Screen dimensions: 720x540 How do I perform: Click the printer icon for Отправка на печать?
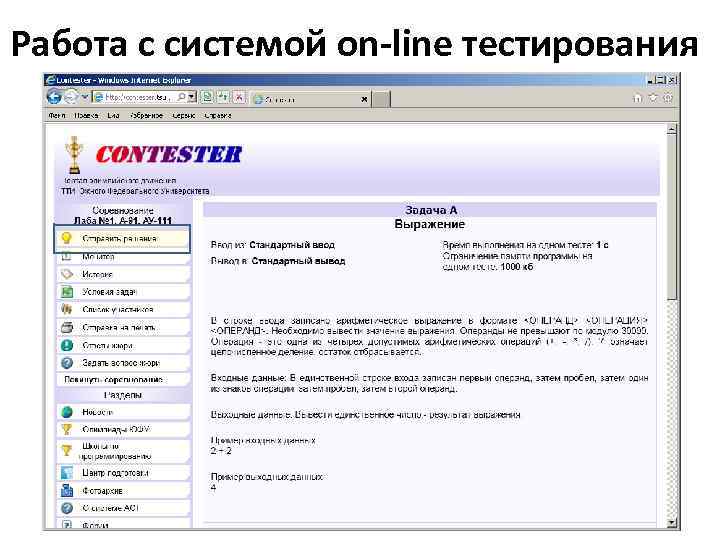[67, 327]
